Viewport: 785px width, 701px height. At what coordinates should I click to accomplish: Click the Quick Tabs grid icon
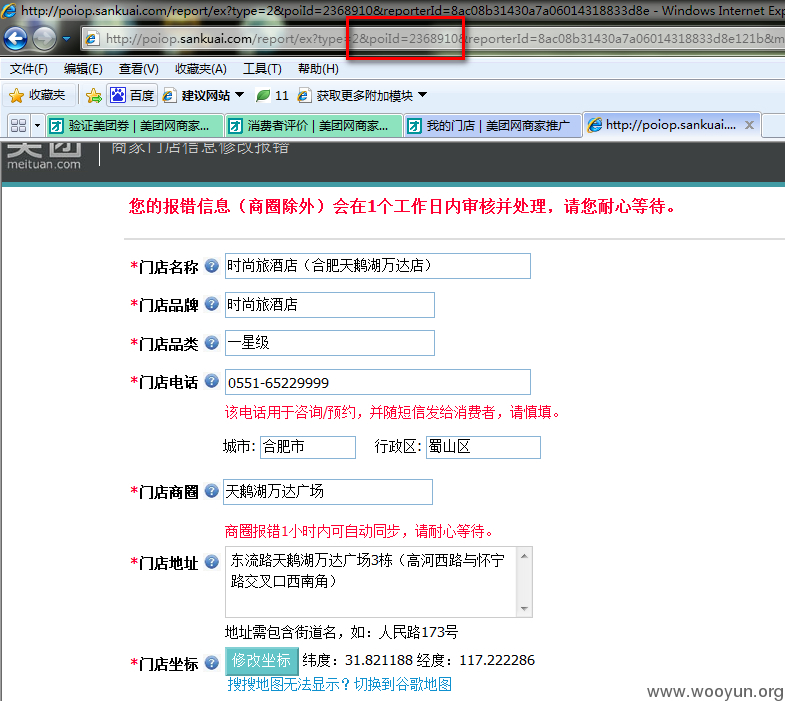[x=19, y=125]
